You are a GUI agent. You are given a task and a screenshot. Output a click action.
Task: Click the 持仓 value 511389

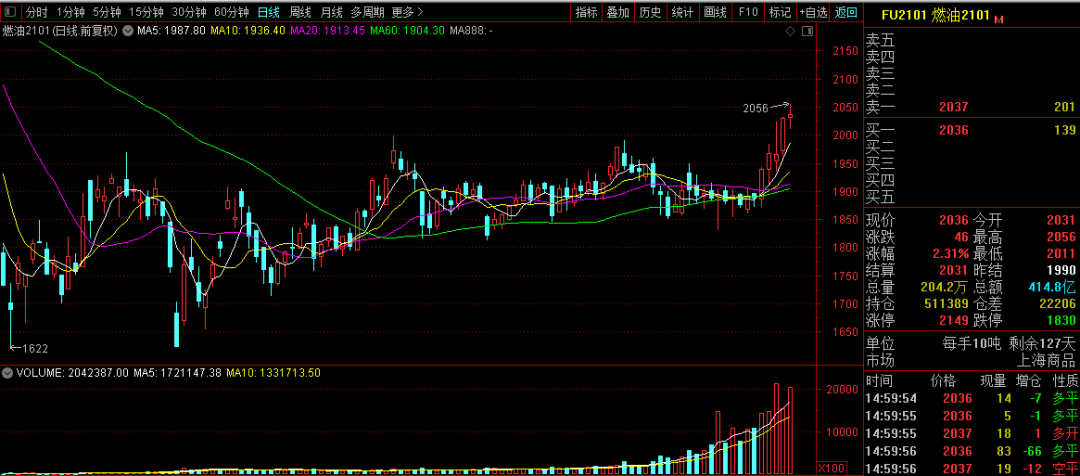click(x=945, y=304)
